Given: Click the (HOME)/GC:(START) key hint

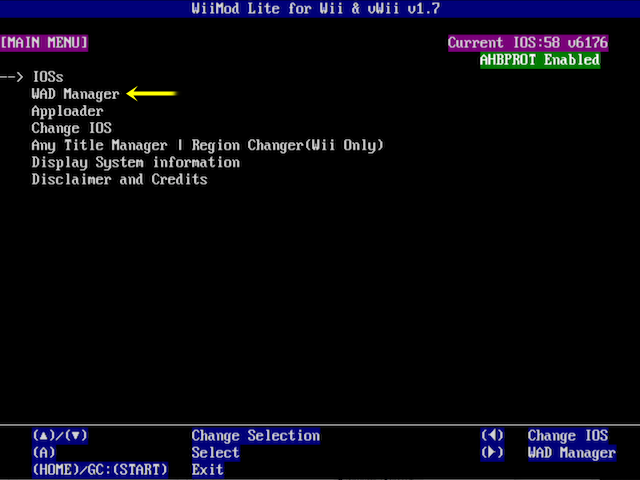Looking at the screenshot, I should tap(100, 469).
